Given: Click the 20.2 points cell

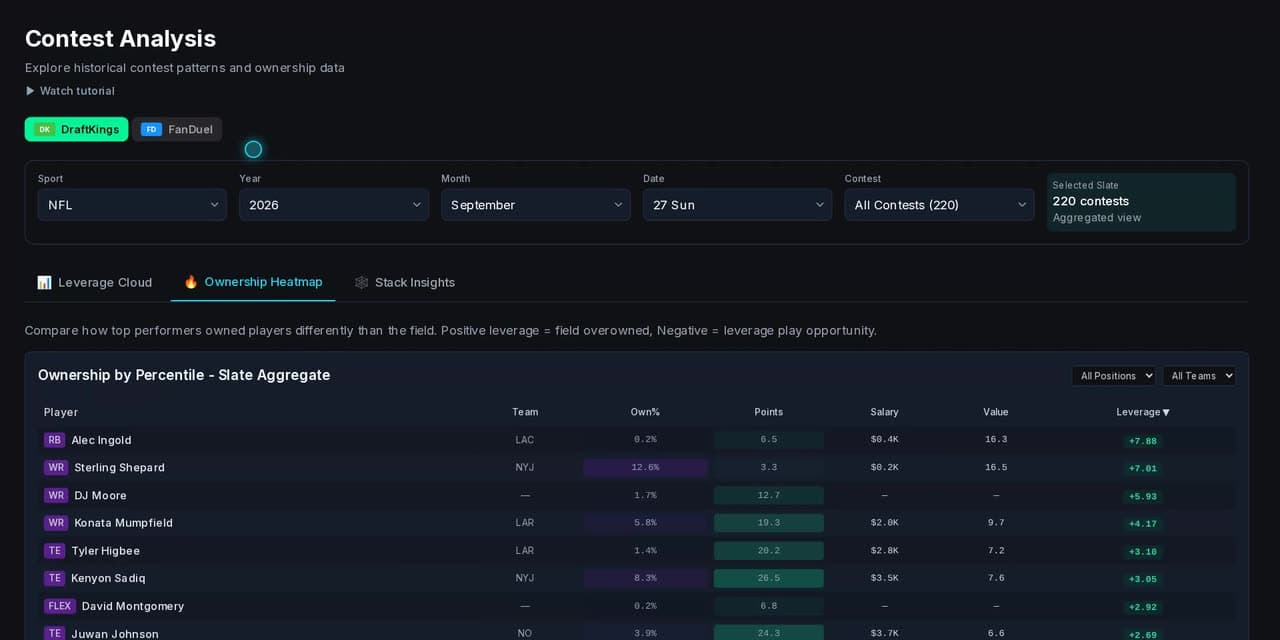Looking at the screenshot, I should (x=768, y=551).
